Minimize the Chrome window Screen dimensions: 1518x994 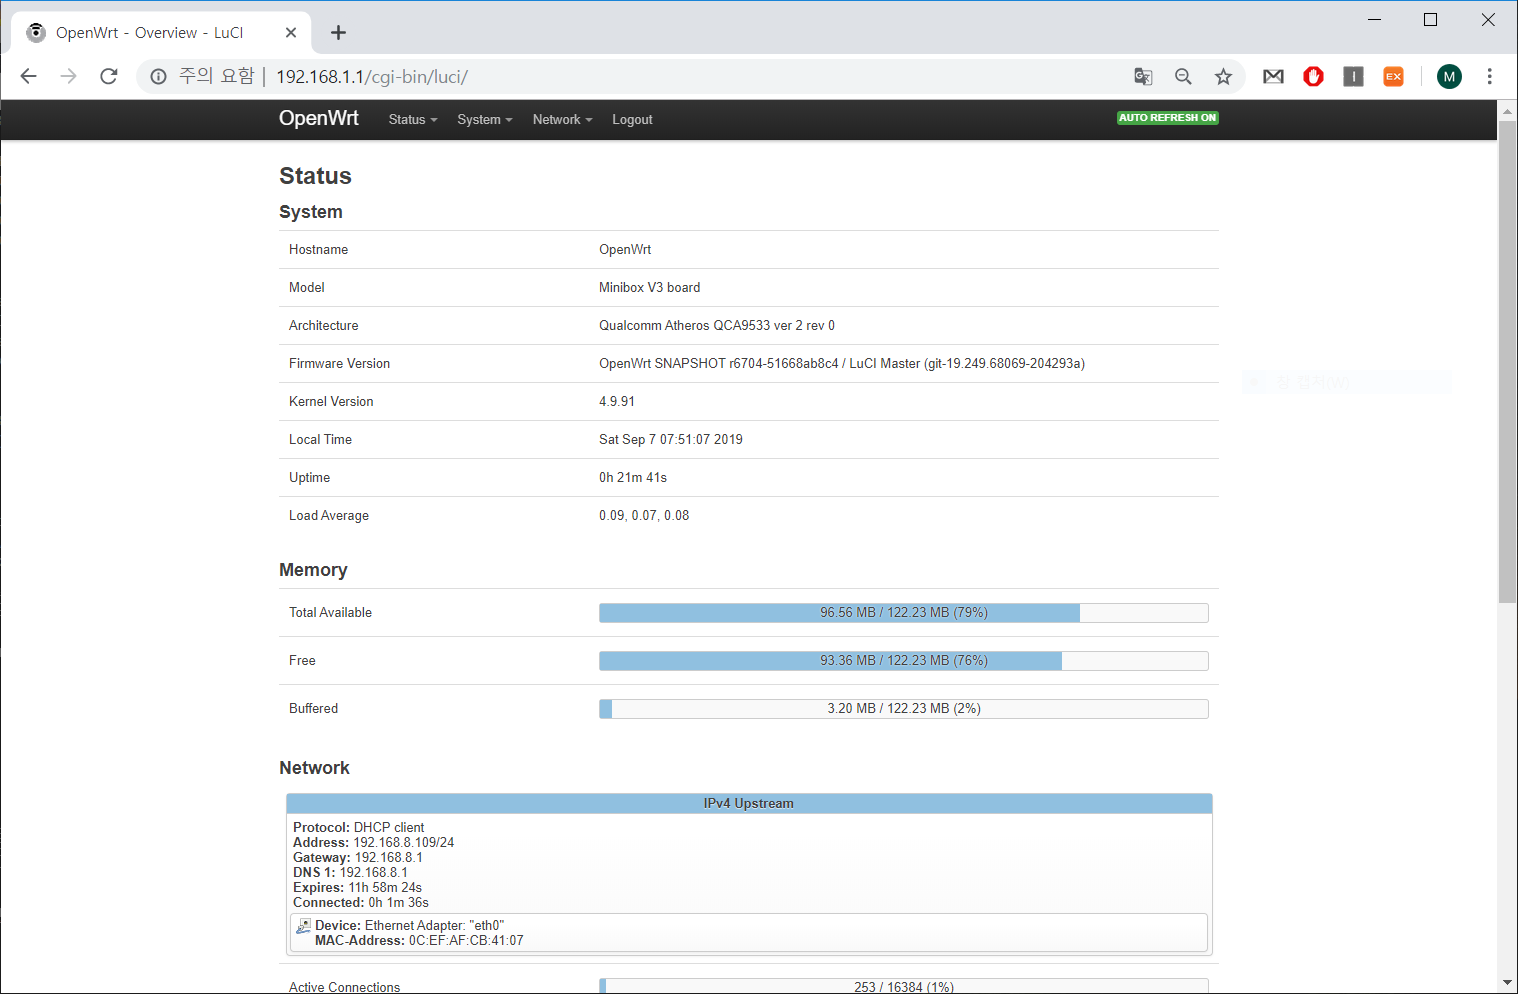[x=1375, y=19]
